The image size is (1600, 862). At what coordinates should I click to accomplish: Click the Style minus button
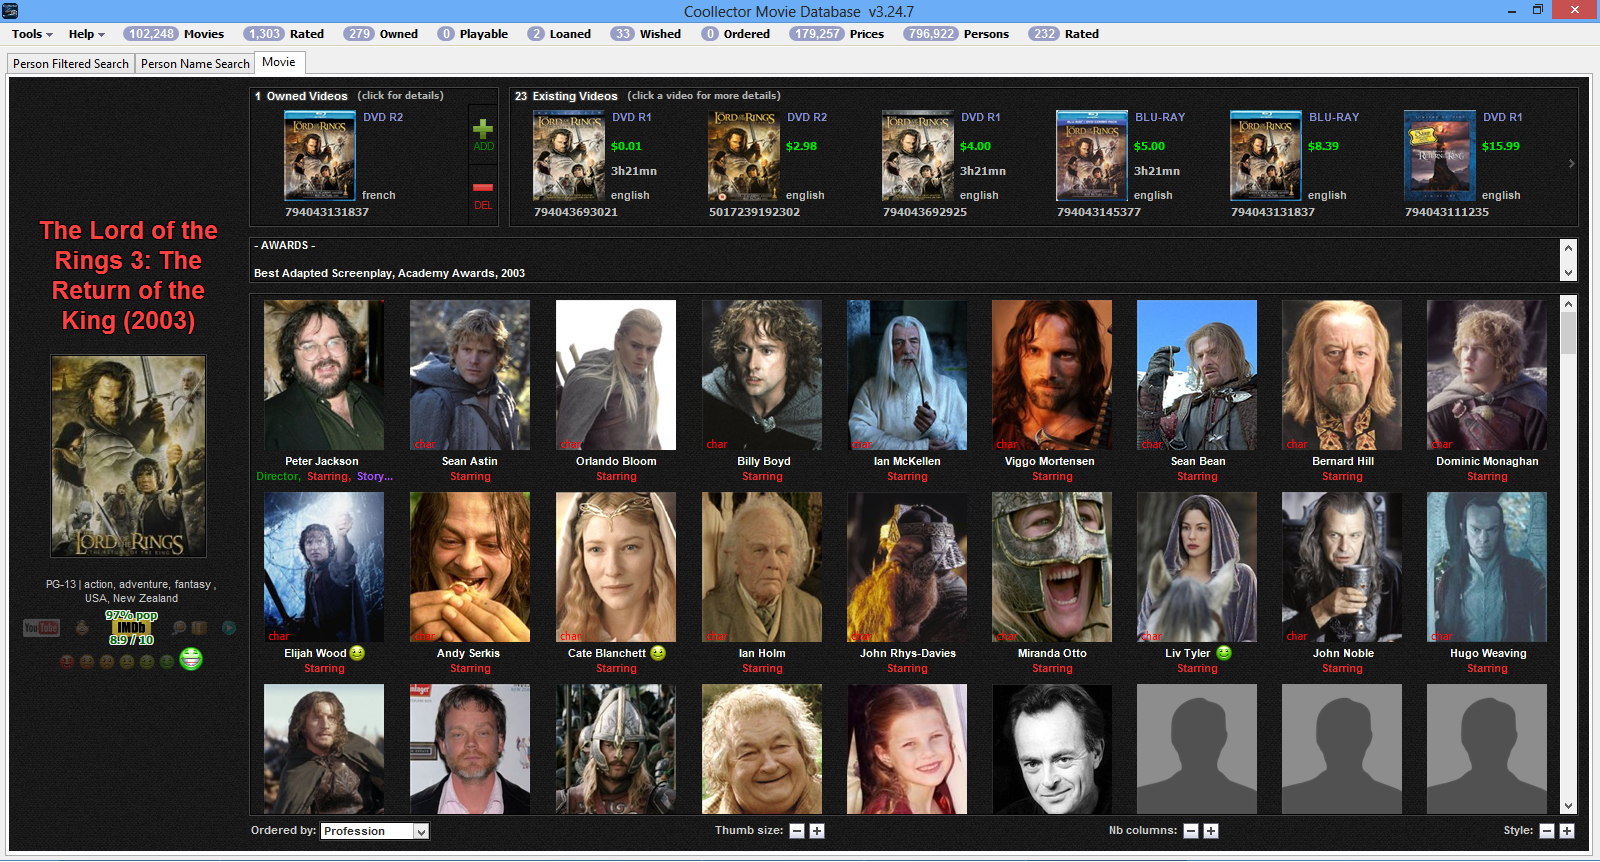1547,831
